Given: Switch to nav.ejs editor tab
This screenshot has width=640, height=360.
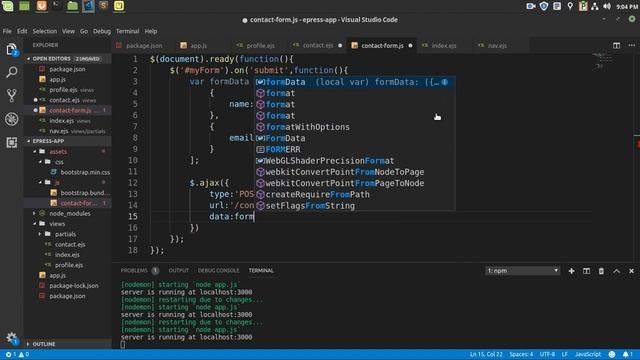Looking at the screenshot, I should coord(497,46).
